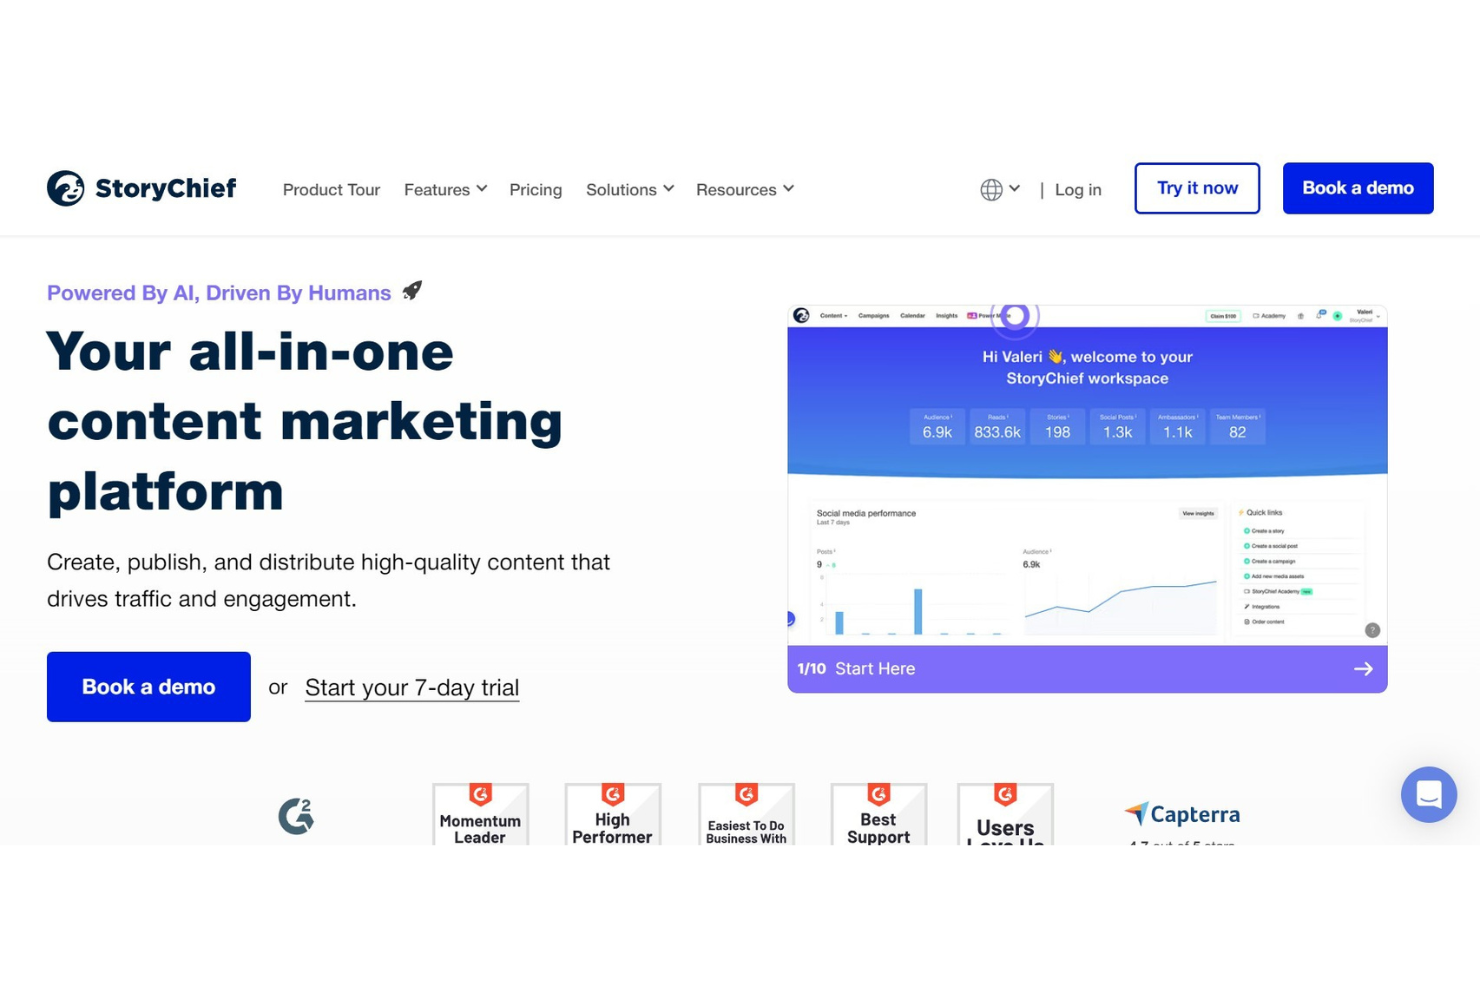
Task: Open the Content dropdown in demo preview
Action: point(833,316)
